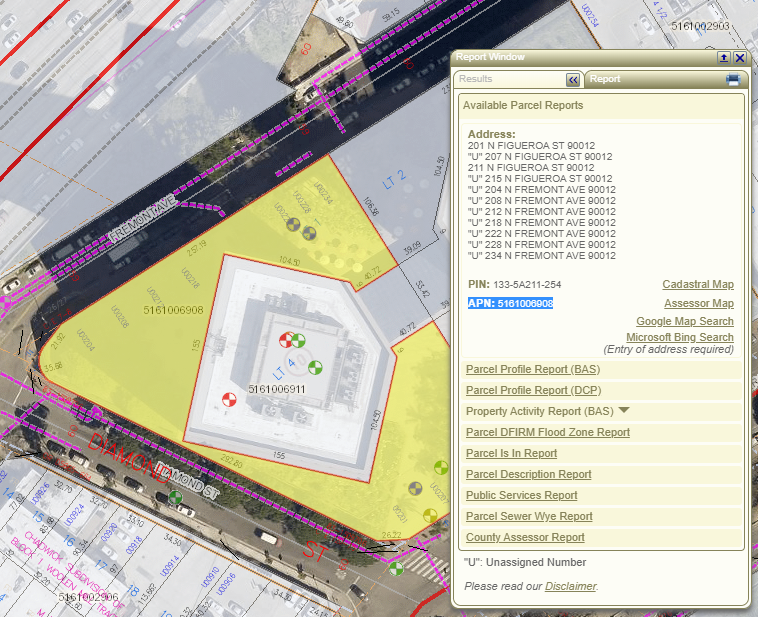The width and height of the screenshot is (758, 617).
Task: Click LT 2 lot label on map
Action: 394,180
